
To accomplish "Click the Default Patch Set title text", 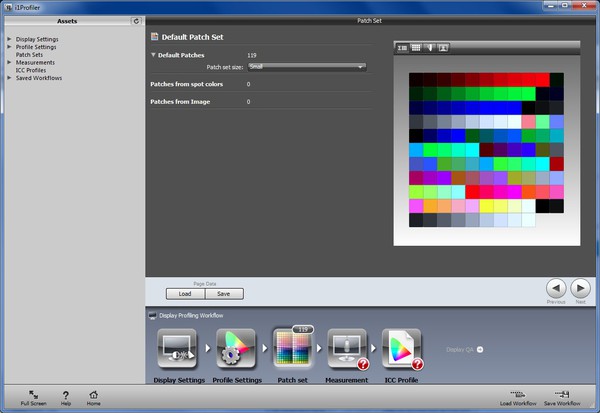I will click(192, 37).
